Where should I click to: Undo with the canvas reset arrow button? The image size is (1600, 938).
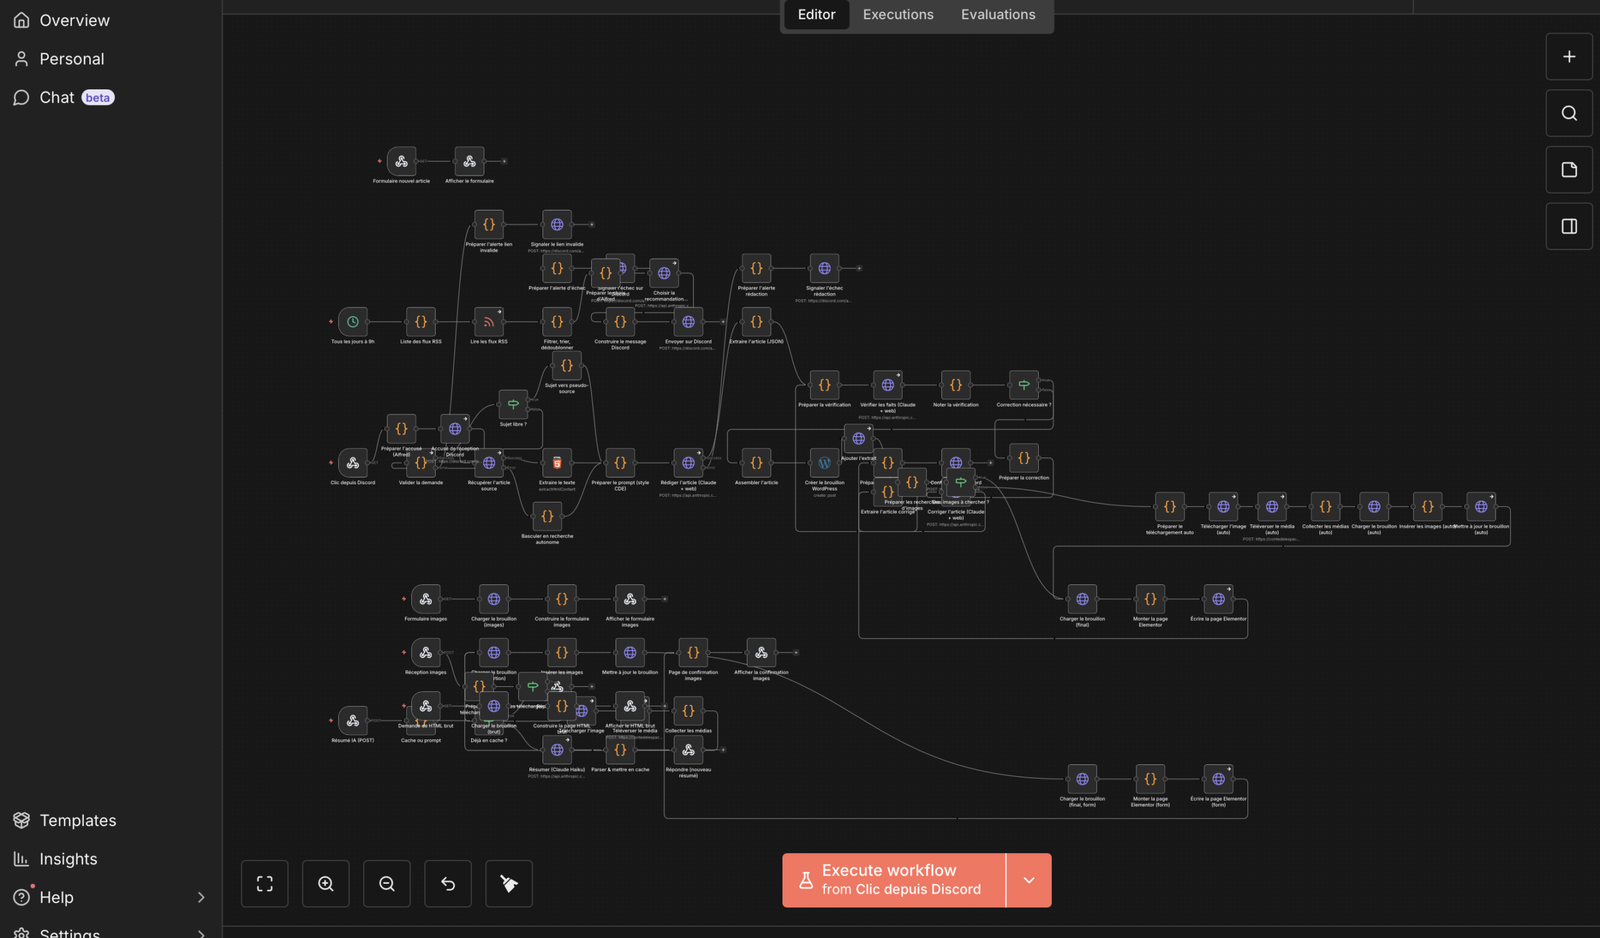tap(448, 884)
